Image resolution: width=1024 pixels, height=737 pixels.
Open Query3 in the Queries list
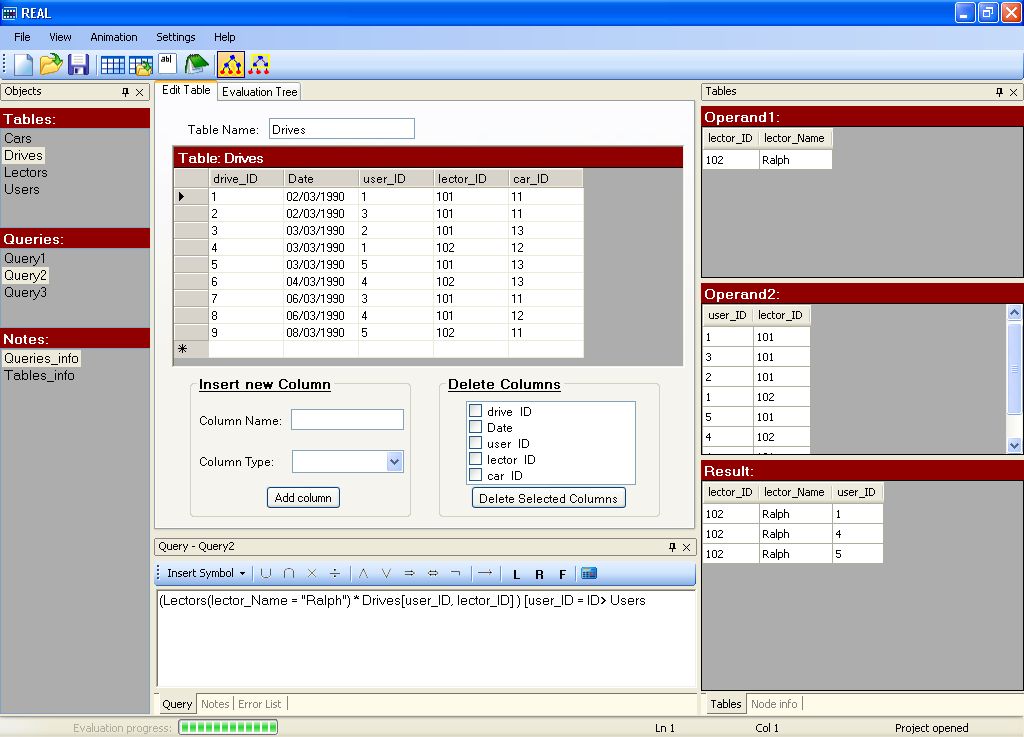pyautogui.click(x=25, y=292)
